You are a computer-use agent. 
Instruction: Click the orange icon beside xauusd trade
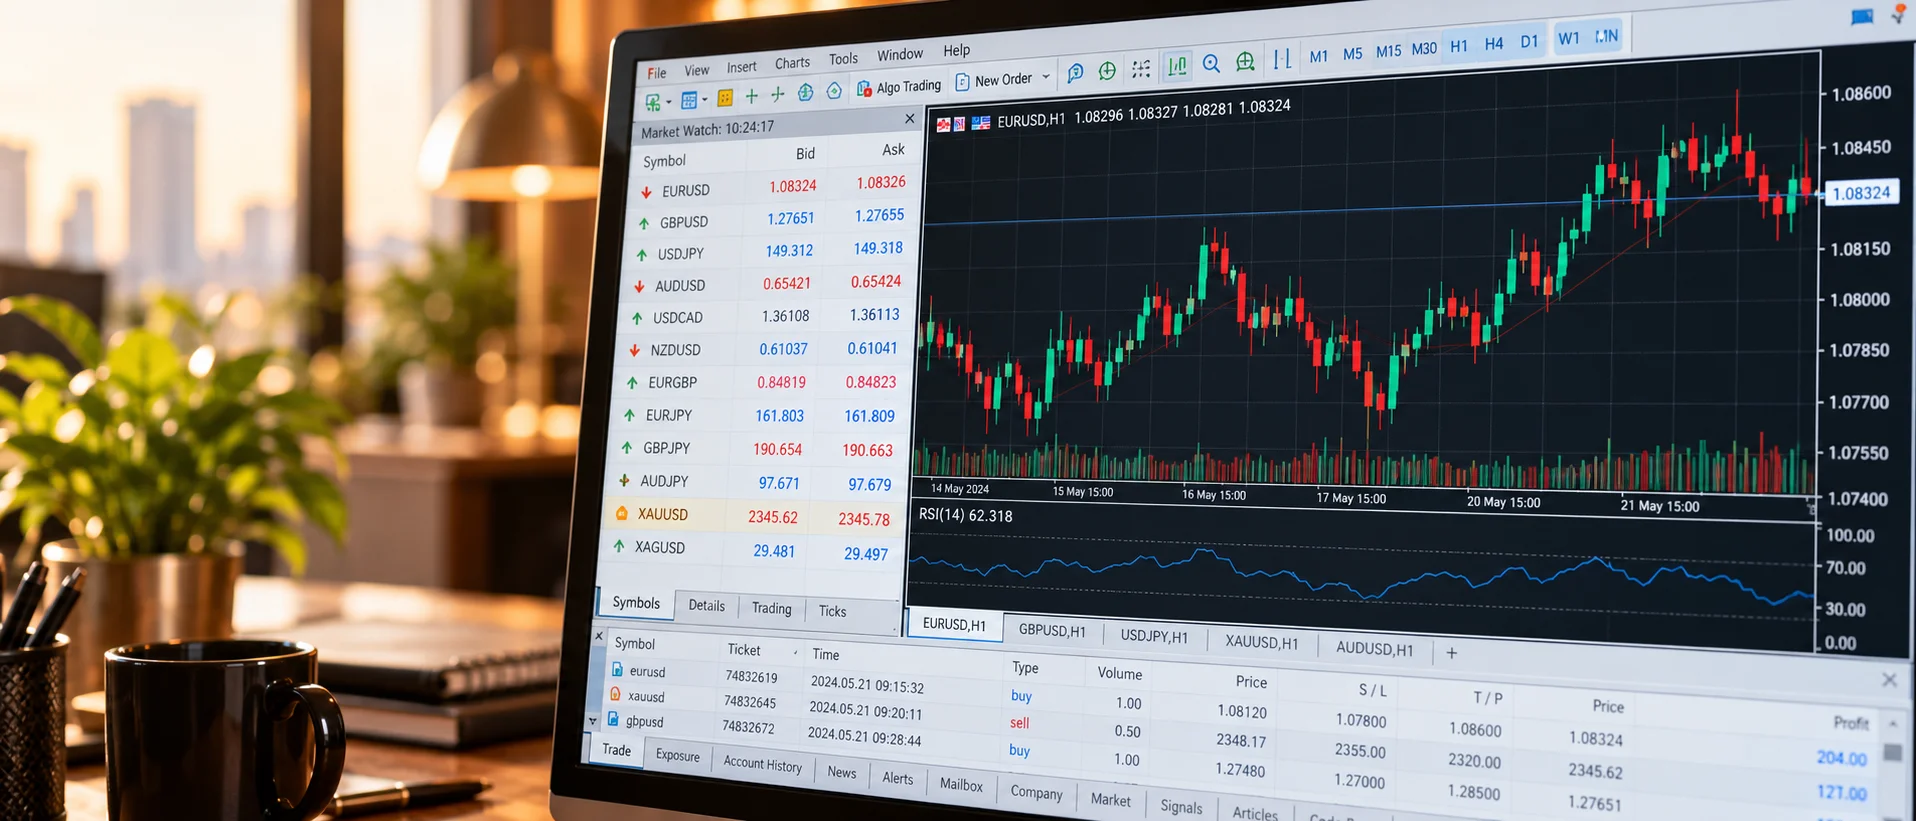[615, 694]
